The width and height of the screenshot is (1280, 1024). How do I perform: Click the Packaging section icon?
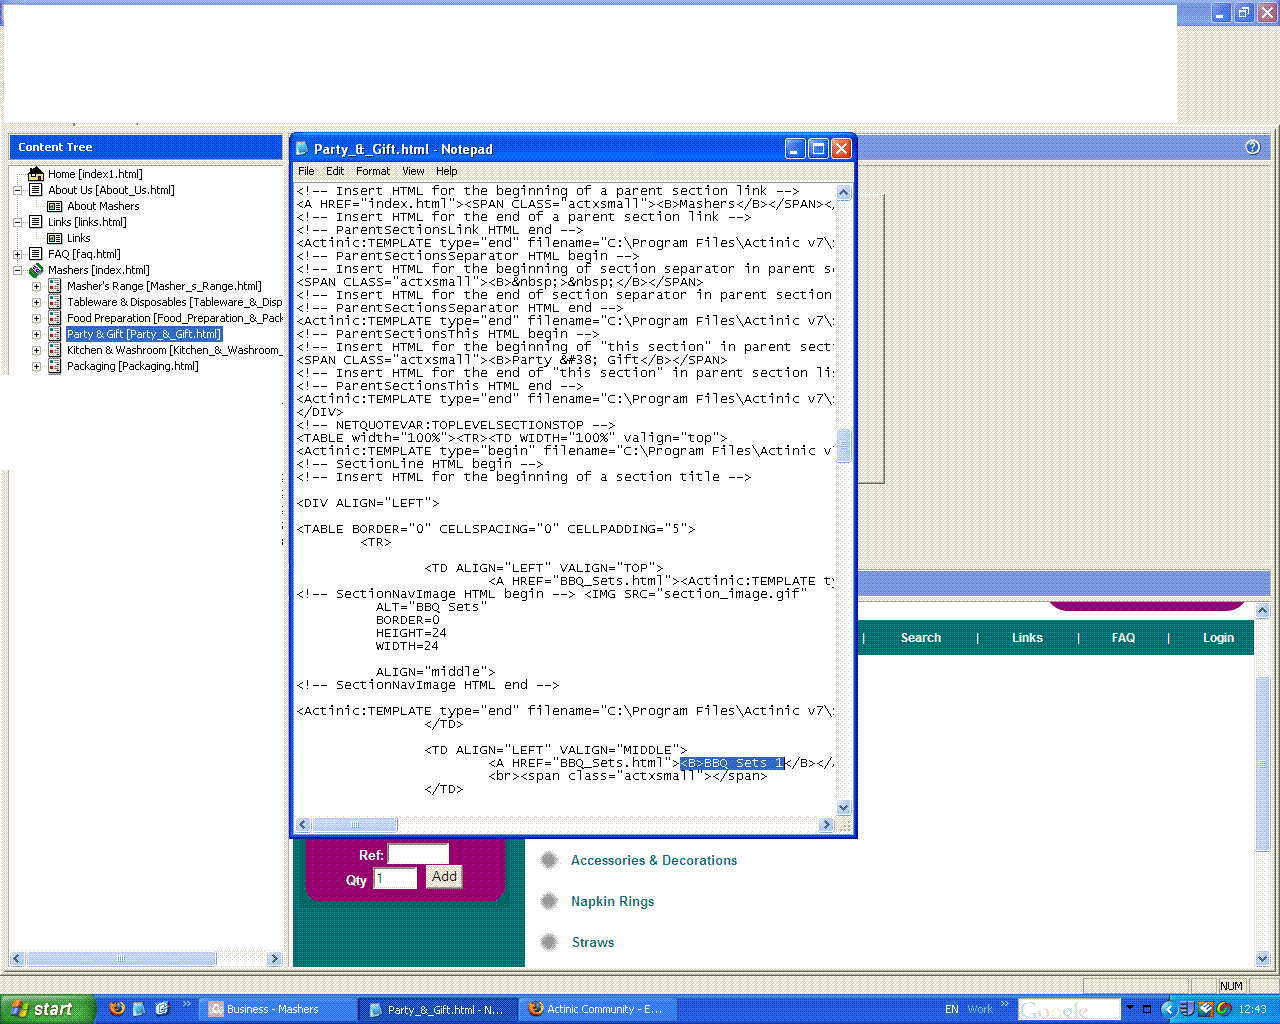pos(55,366)
